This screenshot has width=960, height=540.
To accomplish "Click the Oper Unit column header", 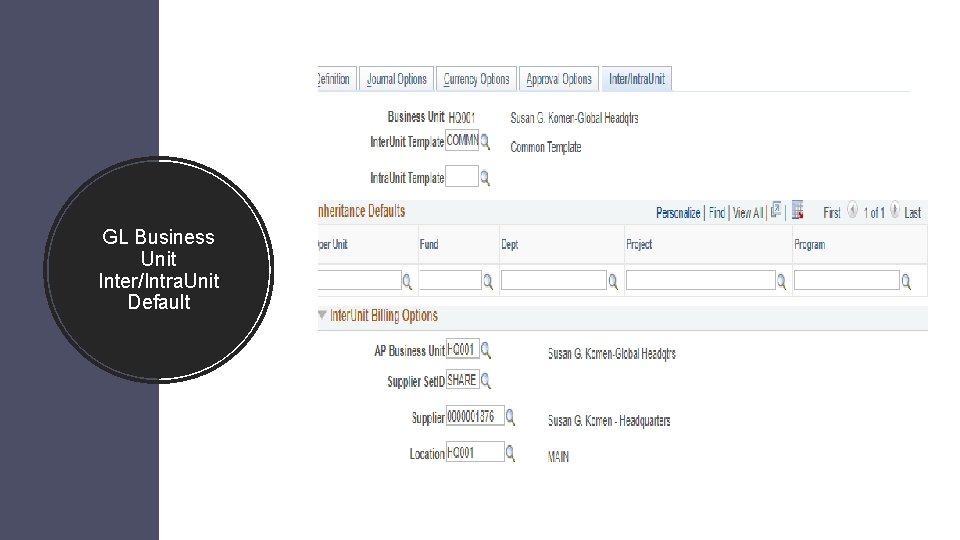I will tap(332, 244).
